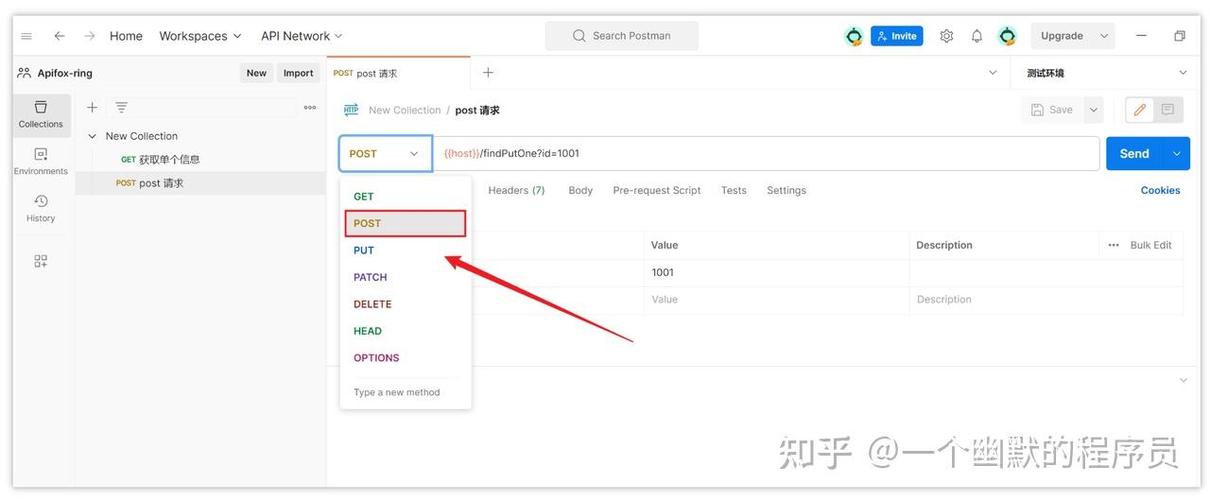
Task: Click the Home link
Action: point(126,36)
